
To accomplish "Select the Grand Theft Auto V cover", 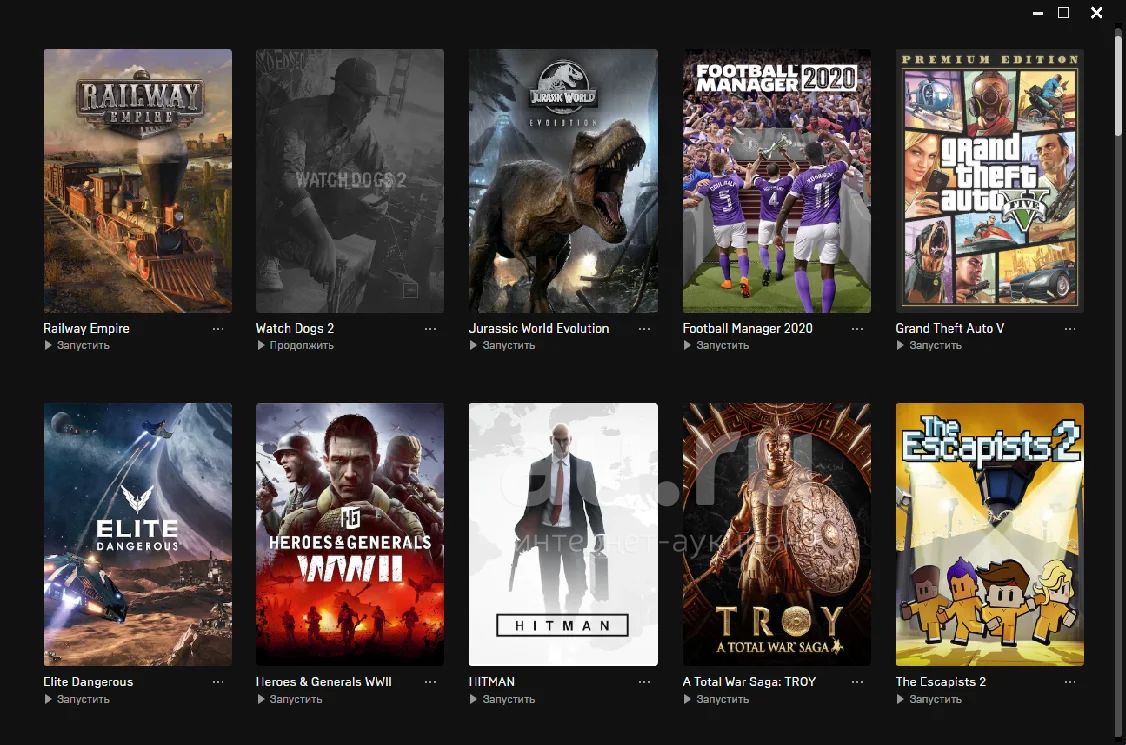I will (990, 180).
